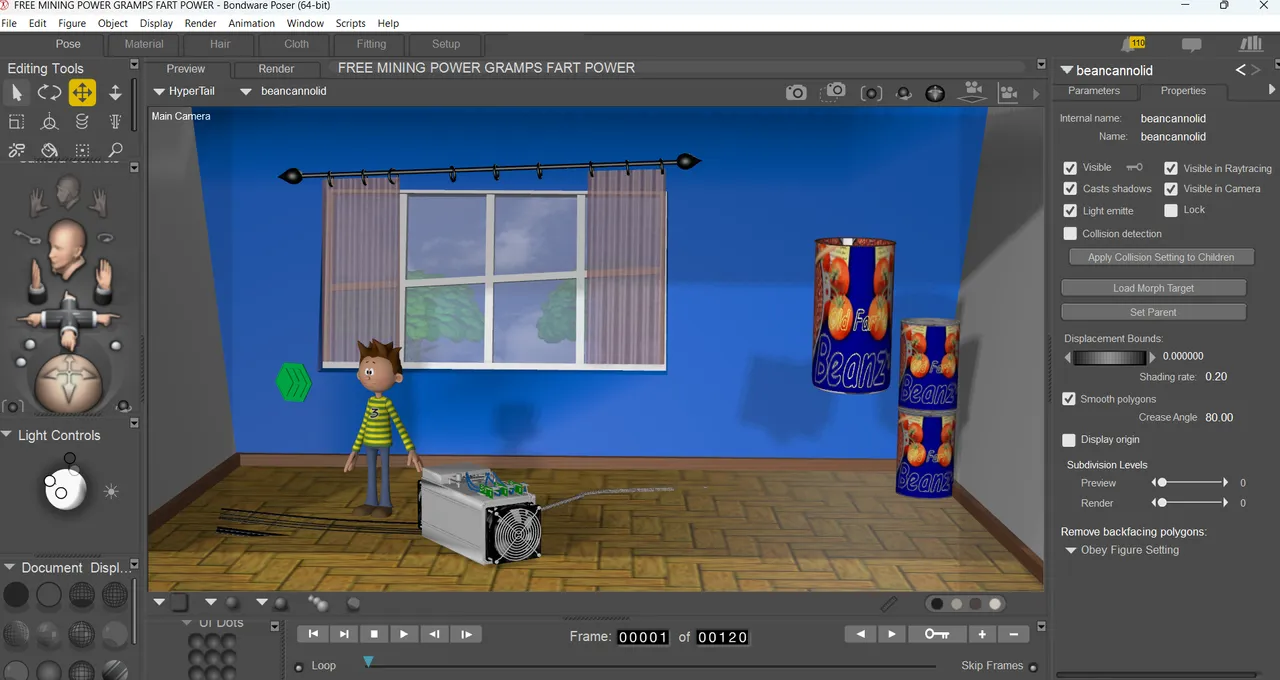Switch to the Material room tab
Image resolution: width=1280 pixels, height=680 pixels.
pos(144,44)
